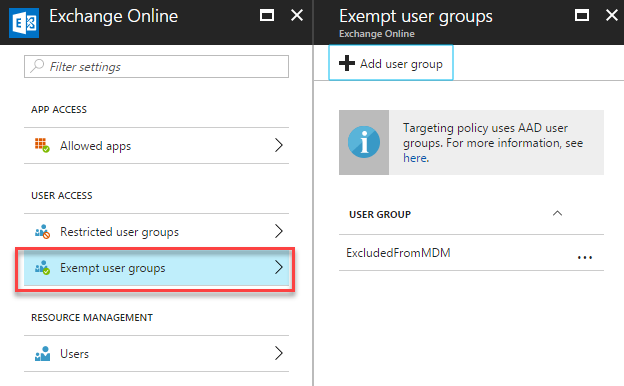Close the Exempt user groups blade
The image size is (624, 386).
click(612, 16)
